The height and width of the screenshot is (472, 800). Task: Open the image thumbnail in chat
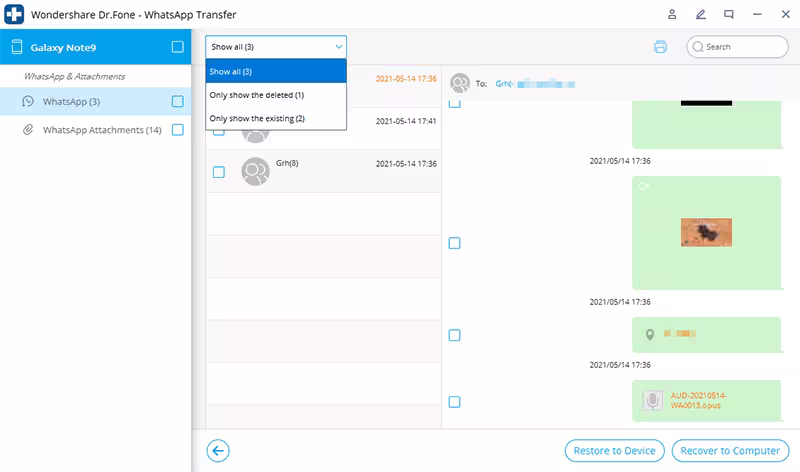click(x=706, y=232)
